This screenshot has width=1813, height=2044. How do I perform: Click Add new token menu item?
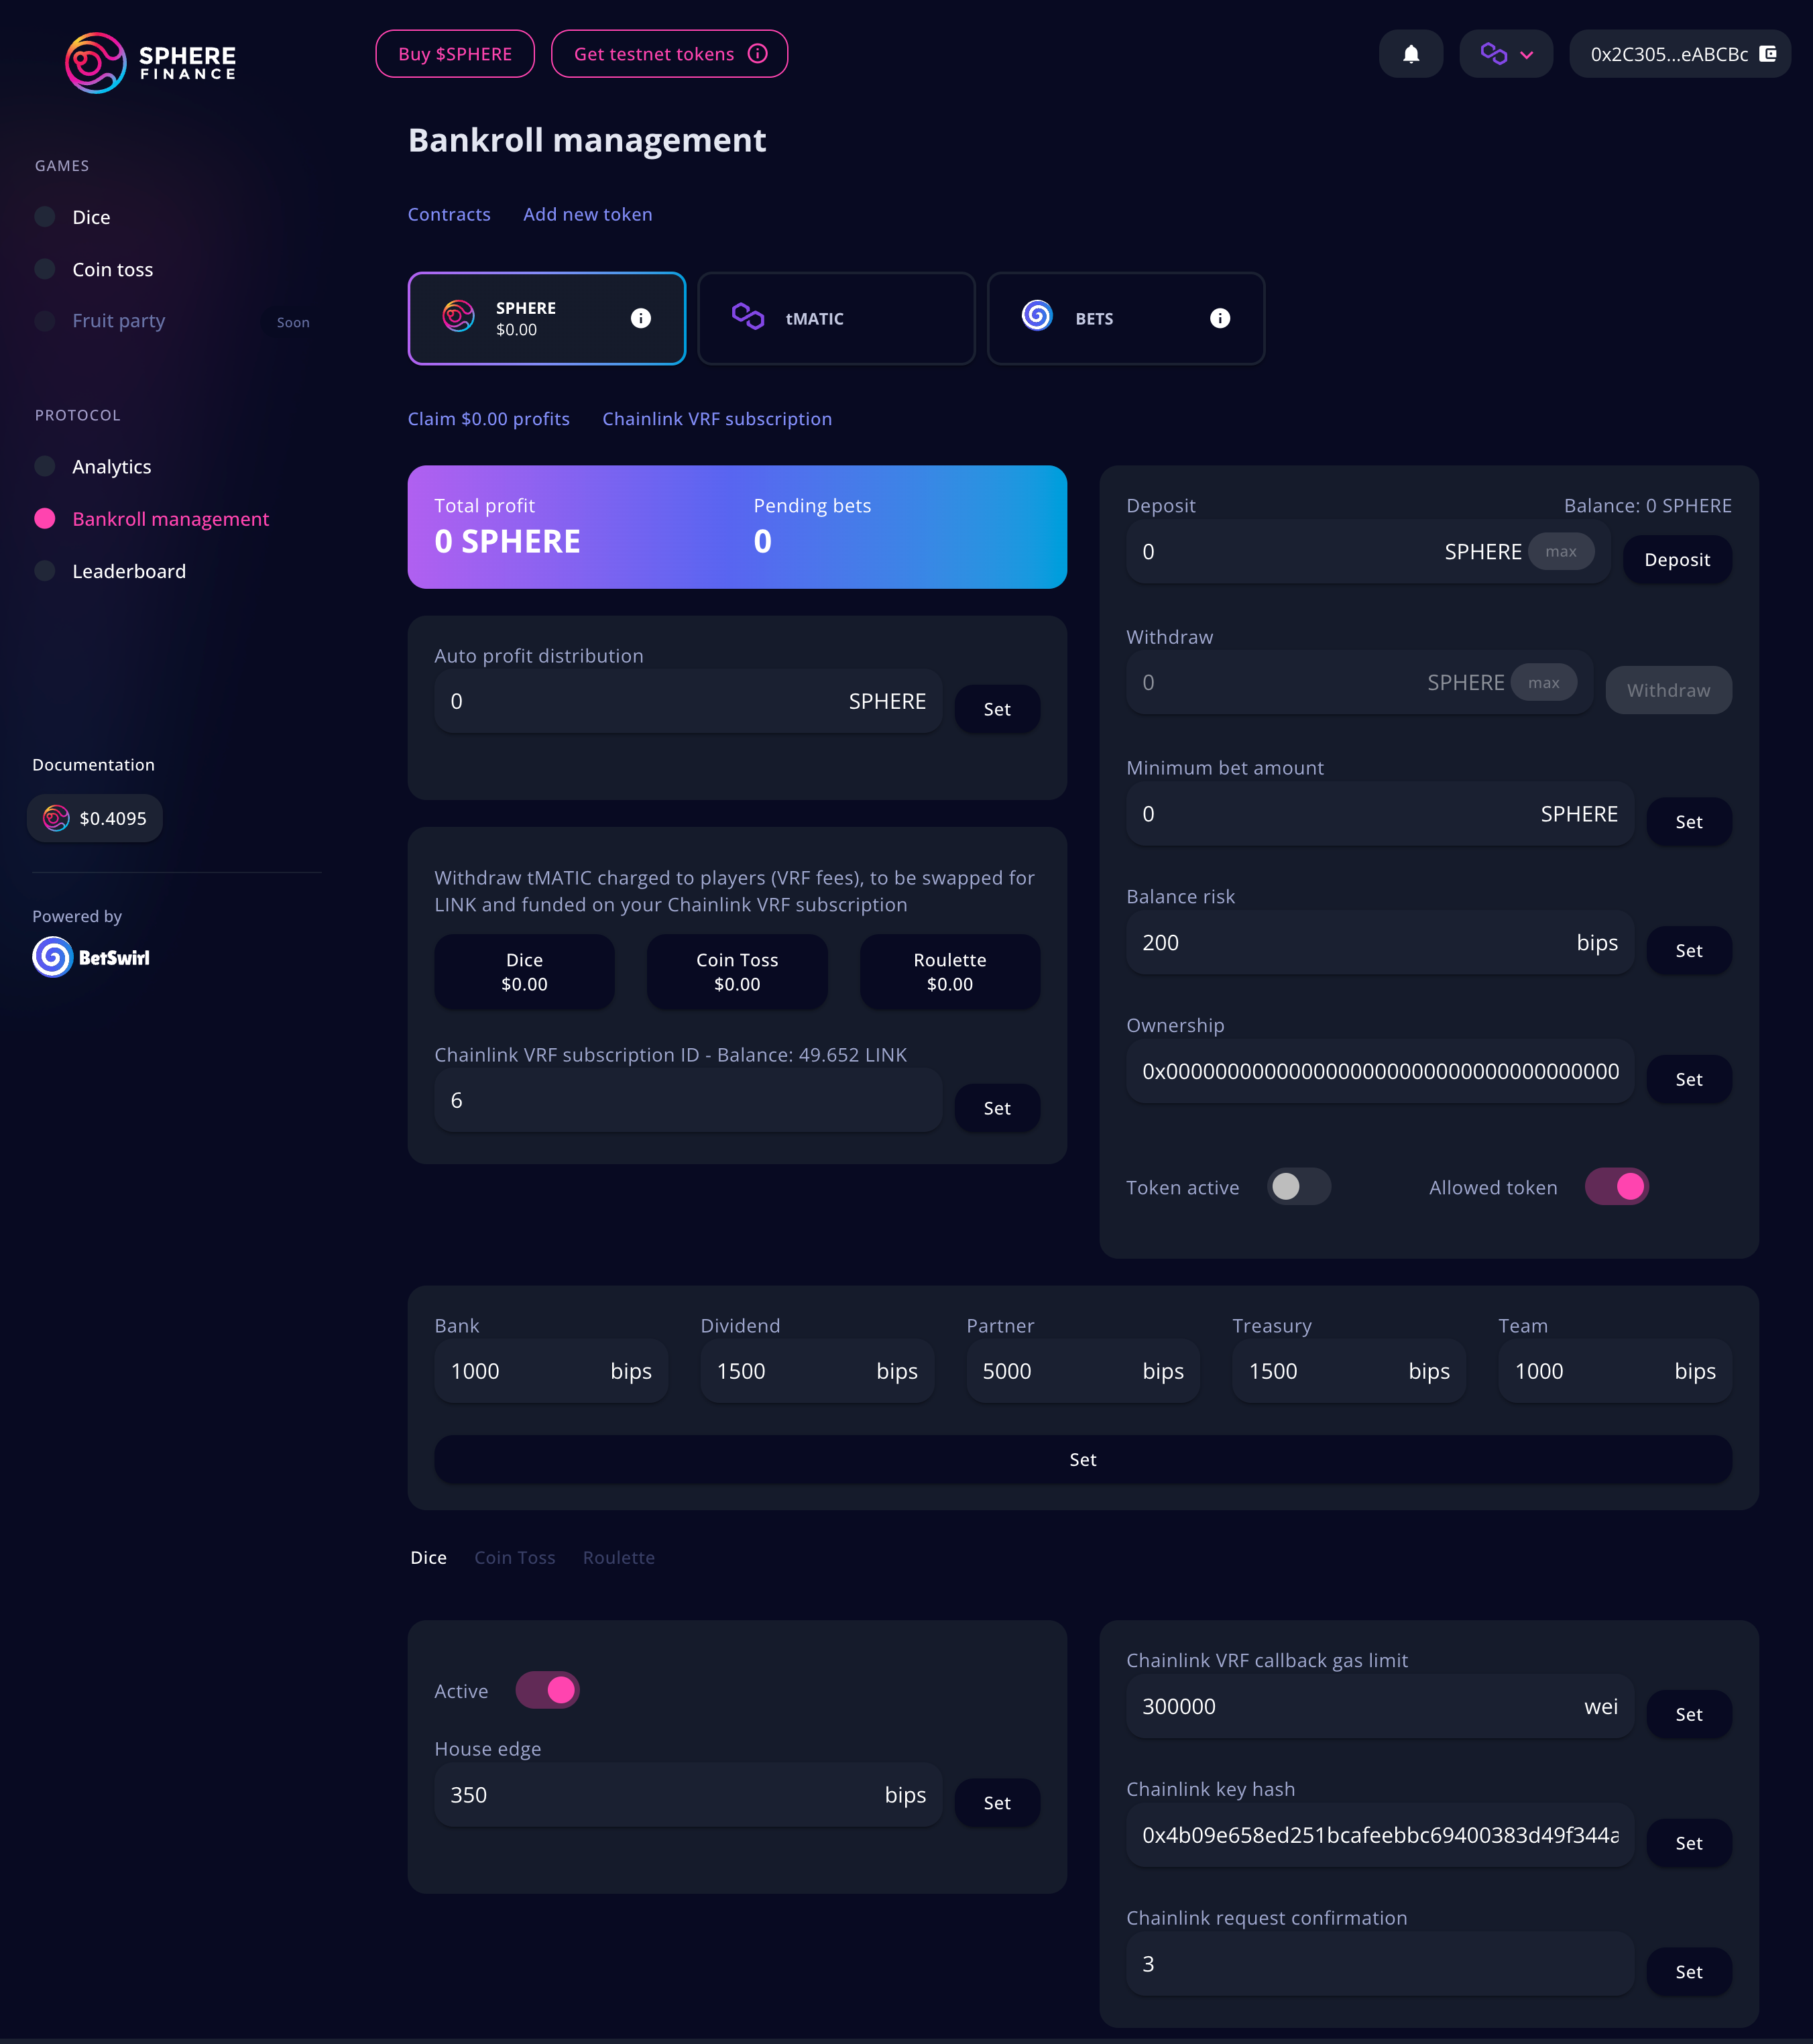[x=586, y=213]
